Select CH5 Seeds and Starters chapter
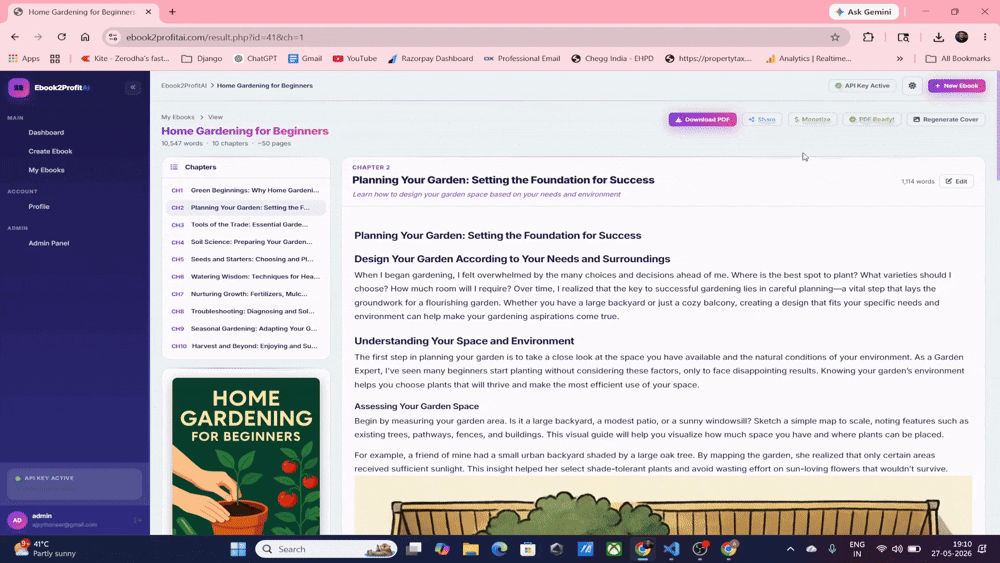This screenshot has height=563, width=1000. click(246, 259)
